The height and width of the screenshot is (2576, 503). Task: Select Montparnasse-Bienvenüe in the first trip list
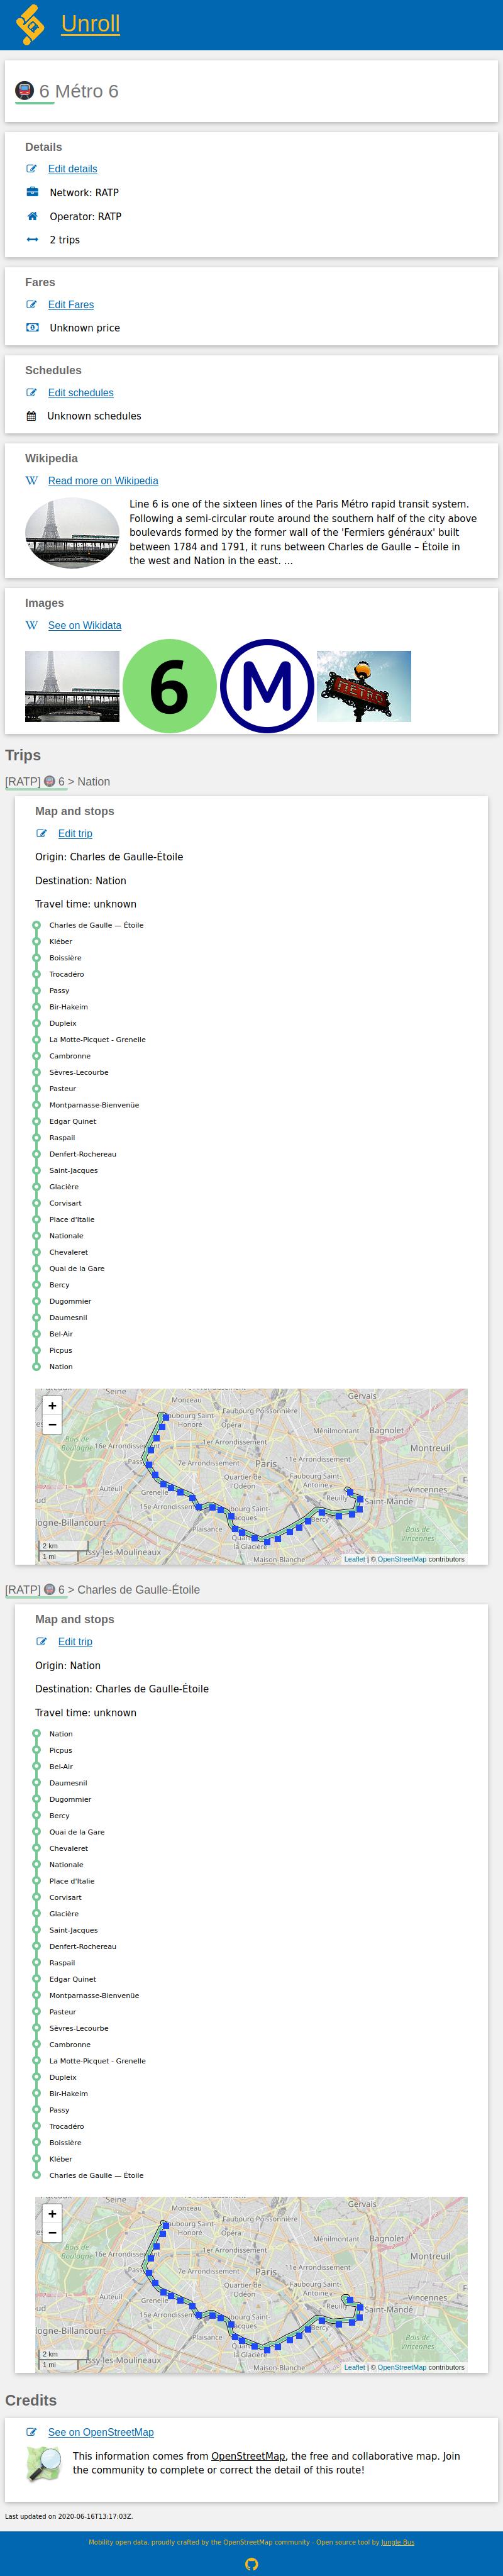(x=94, y=1105)
